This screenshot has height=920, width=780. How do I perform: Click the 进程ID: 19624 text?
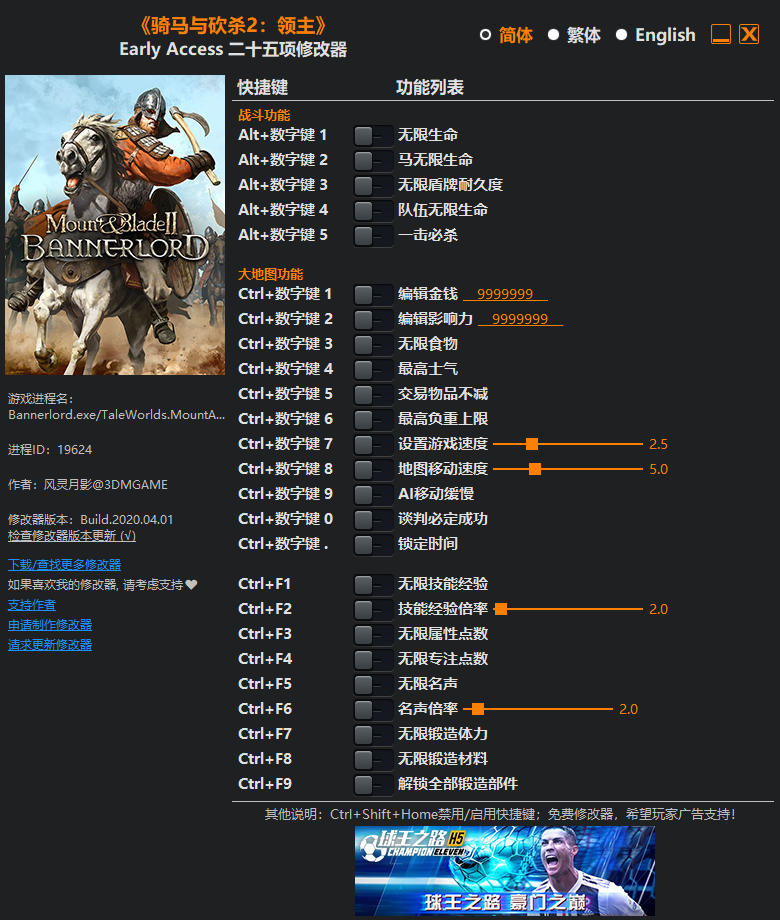pos(50,449)
